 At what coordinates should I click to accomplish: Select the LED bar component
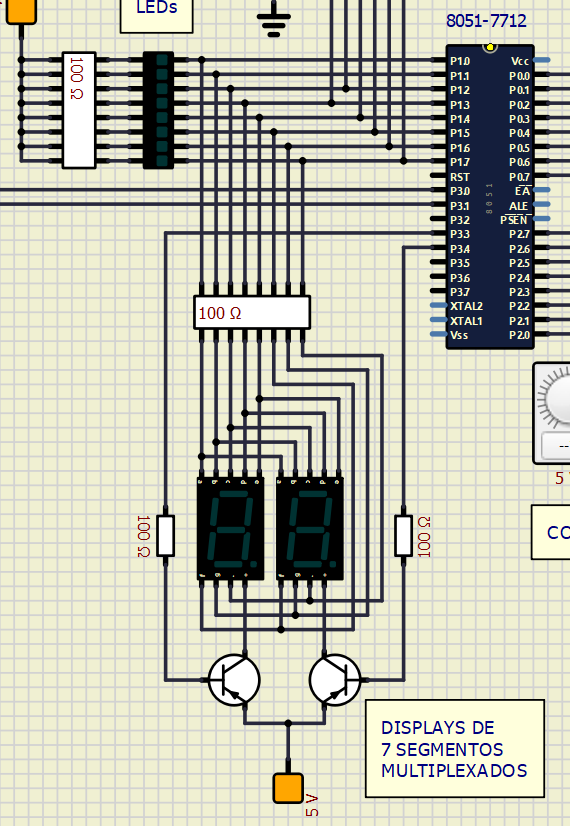(159, 110)
